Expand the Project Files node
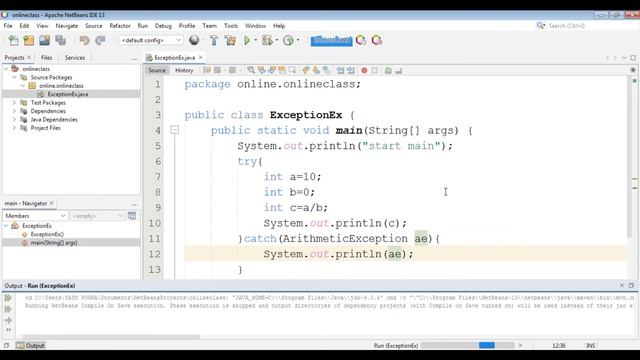Image resolution: width=640 pixels, height=360 pixels. click(x=14, y=128)
